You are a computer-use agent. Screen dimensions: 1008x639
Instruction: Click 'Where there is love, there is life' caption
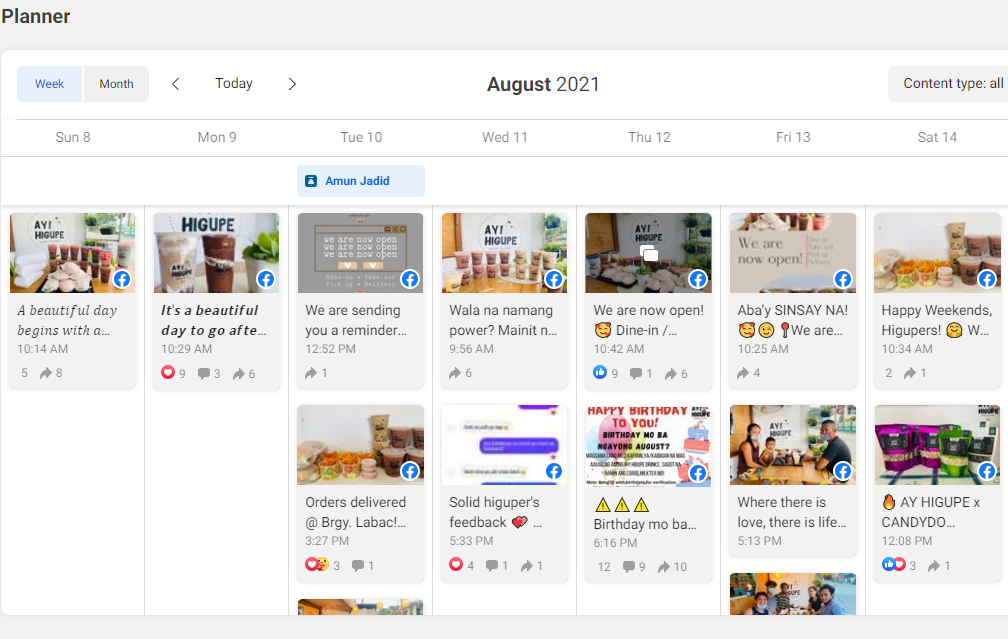(792, 512)
